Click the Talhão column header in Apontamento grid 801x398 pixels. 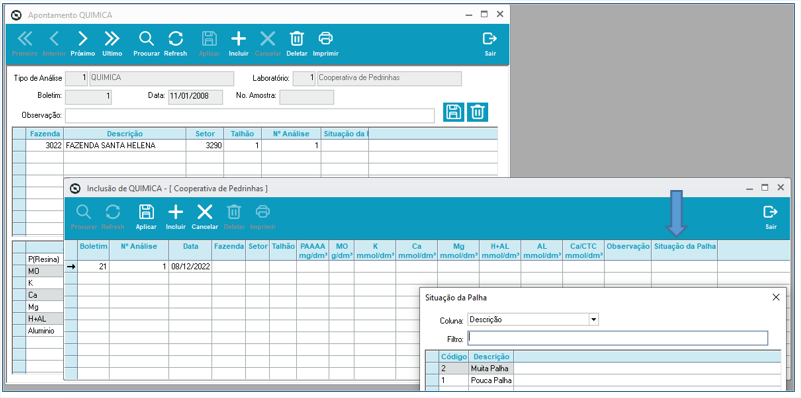point(243,134)
